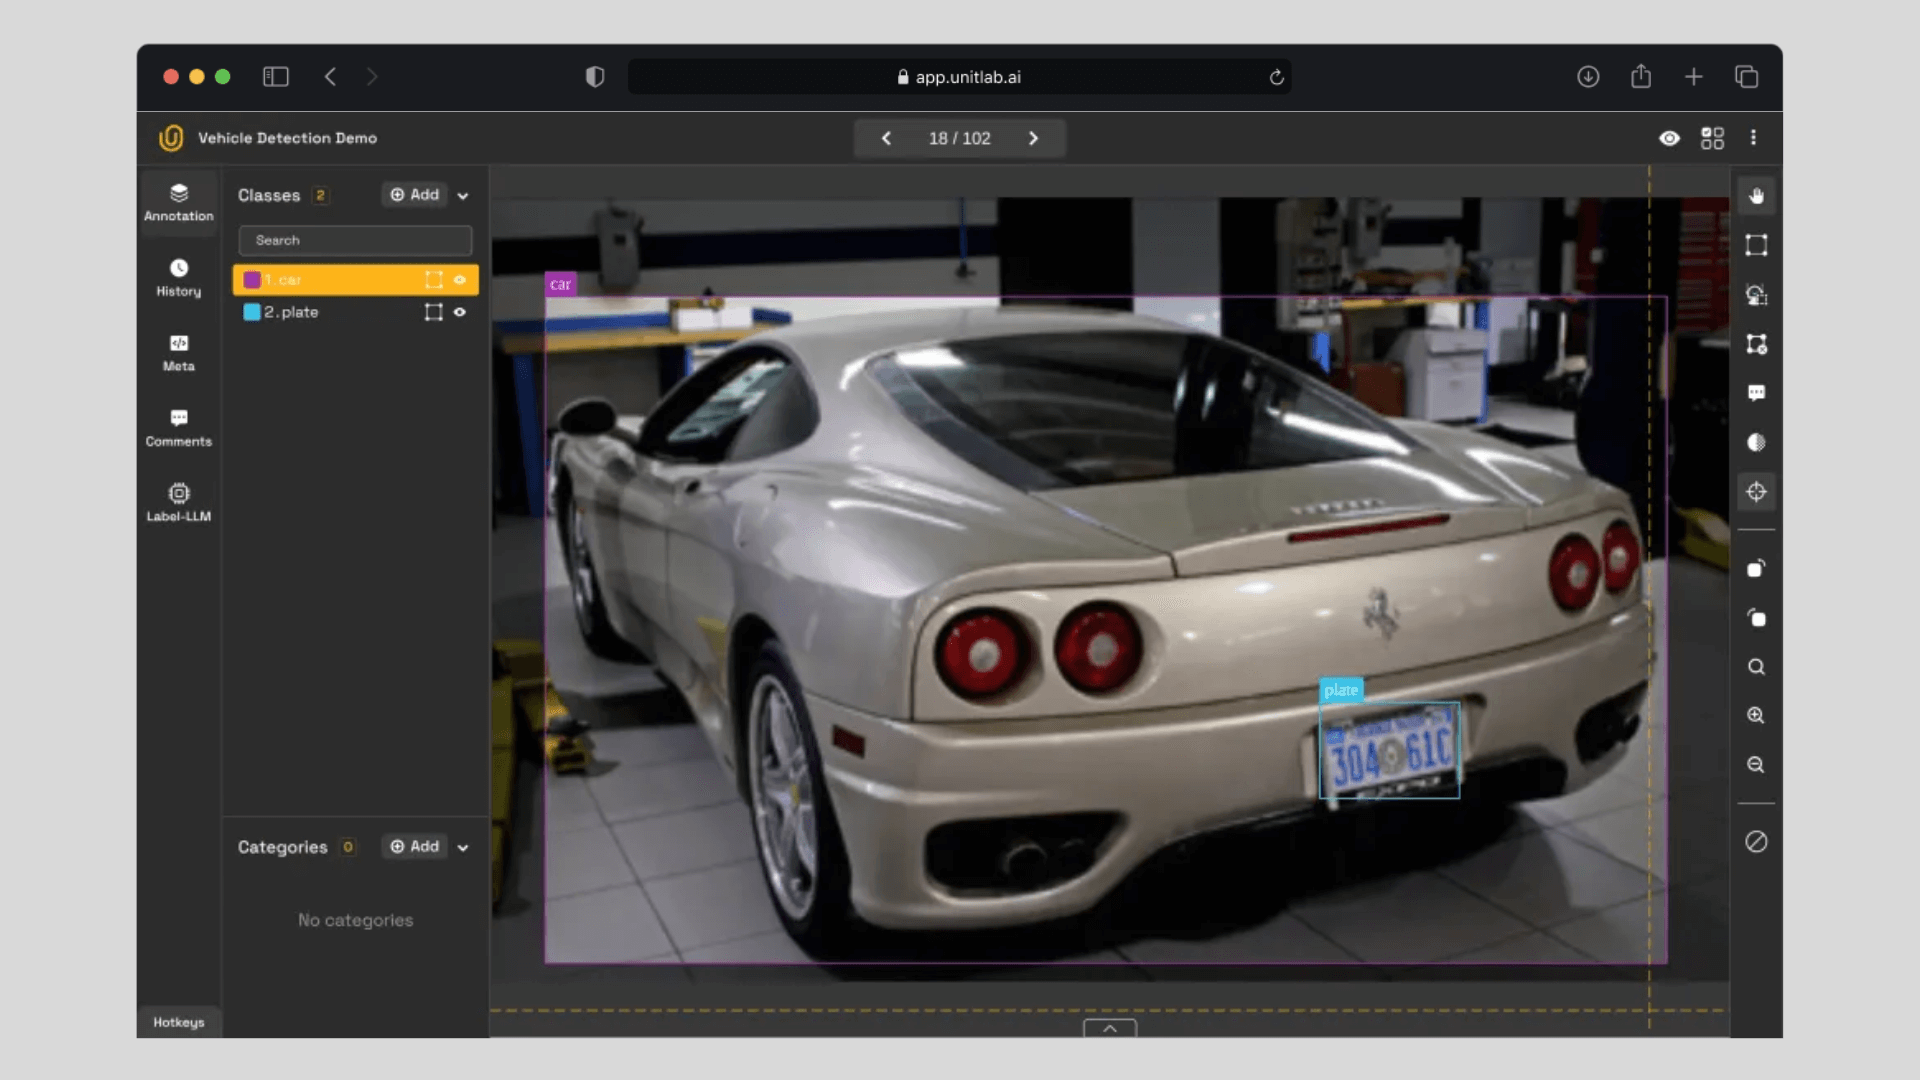Click the Add button for Categories
The height and width of the screenshot is (1080, 1920).
[x=414, y=847]
